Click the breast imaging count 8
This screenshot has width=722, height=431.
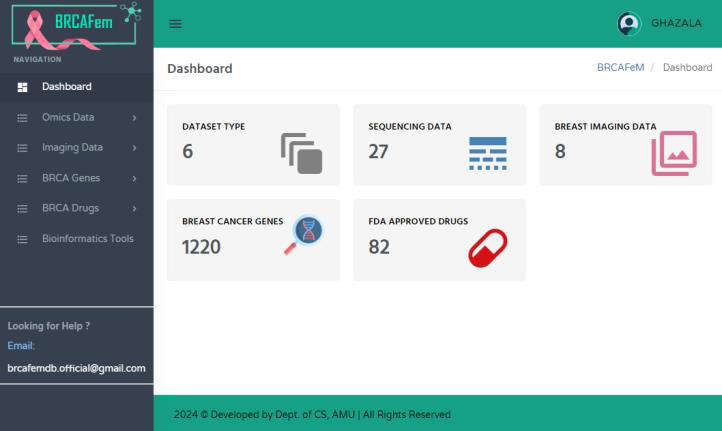560,151
